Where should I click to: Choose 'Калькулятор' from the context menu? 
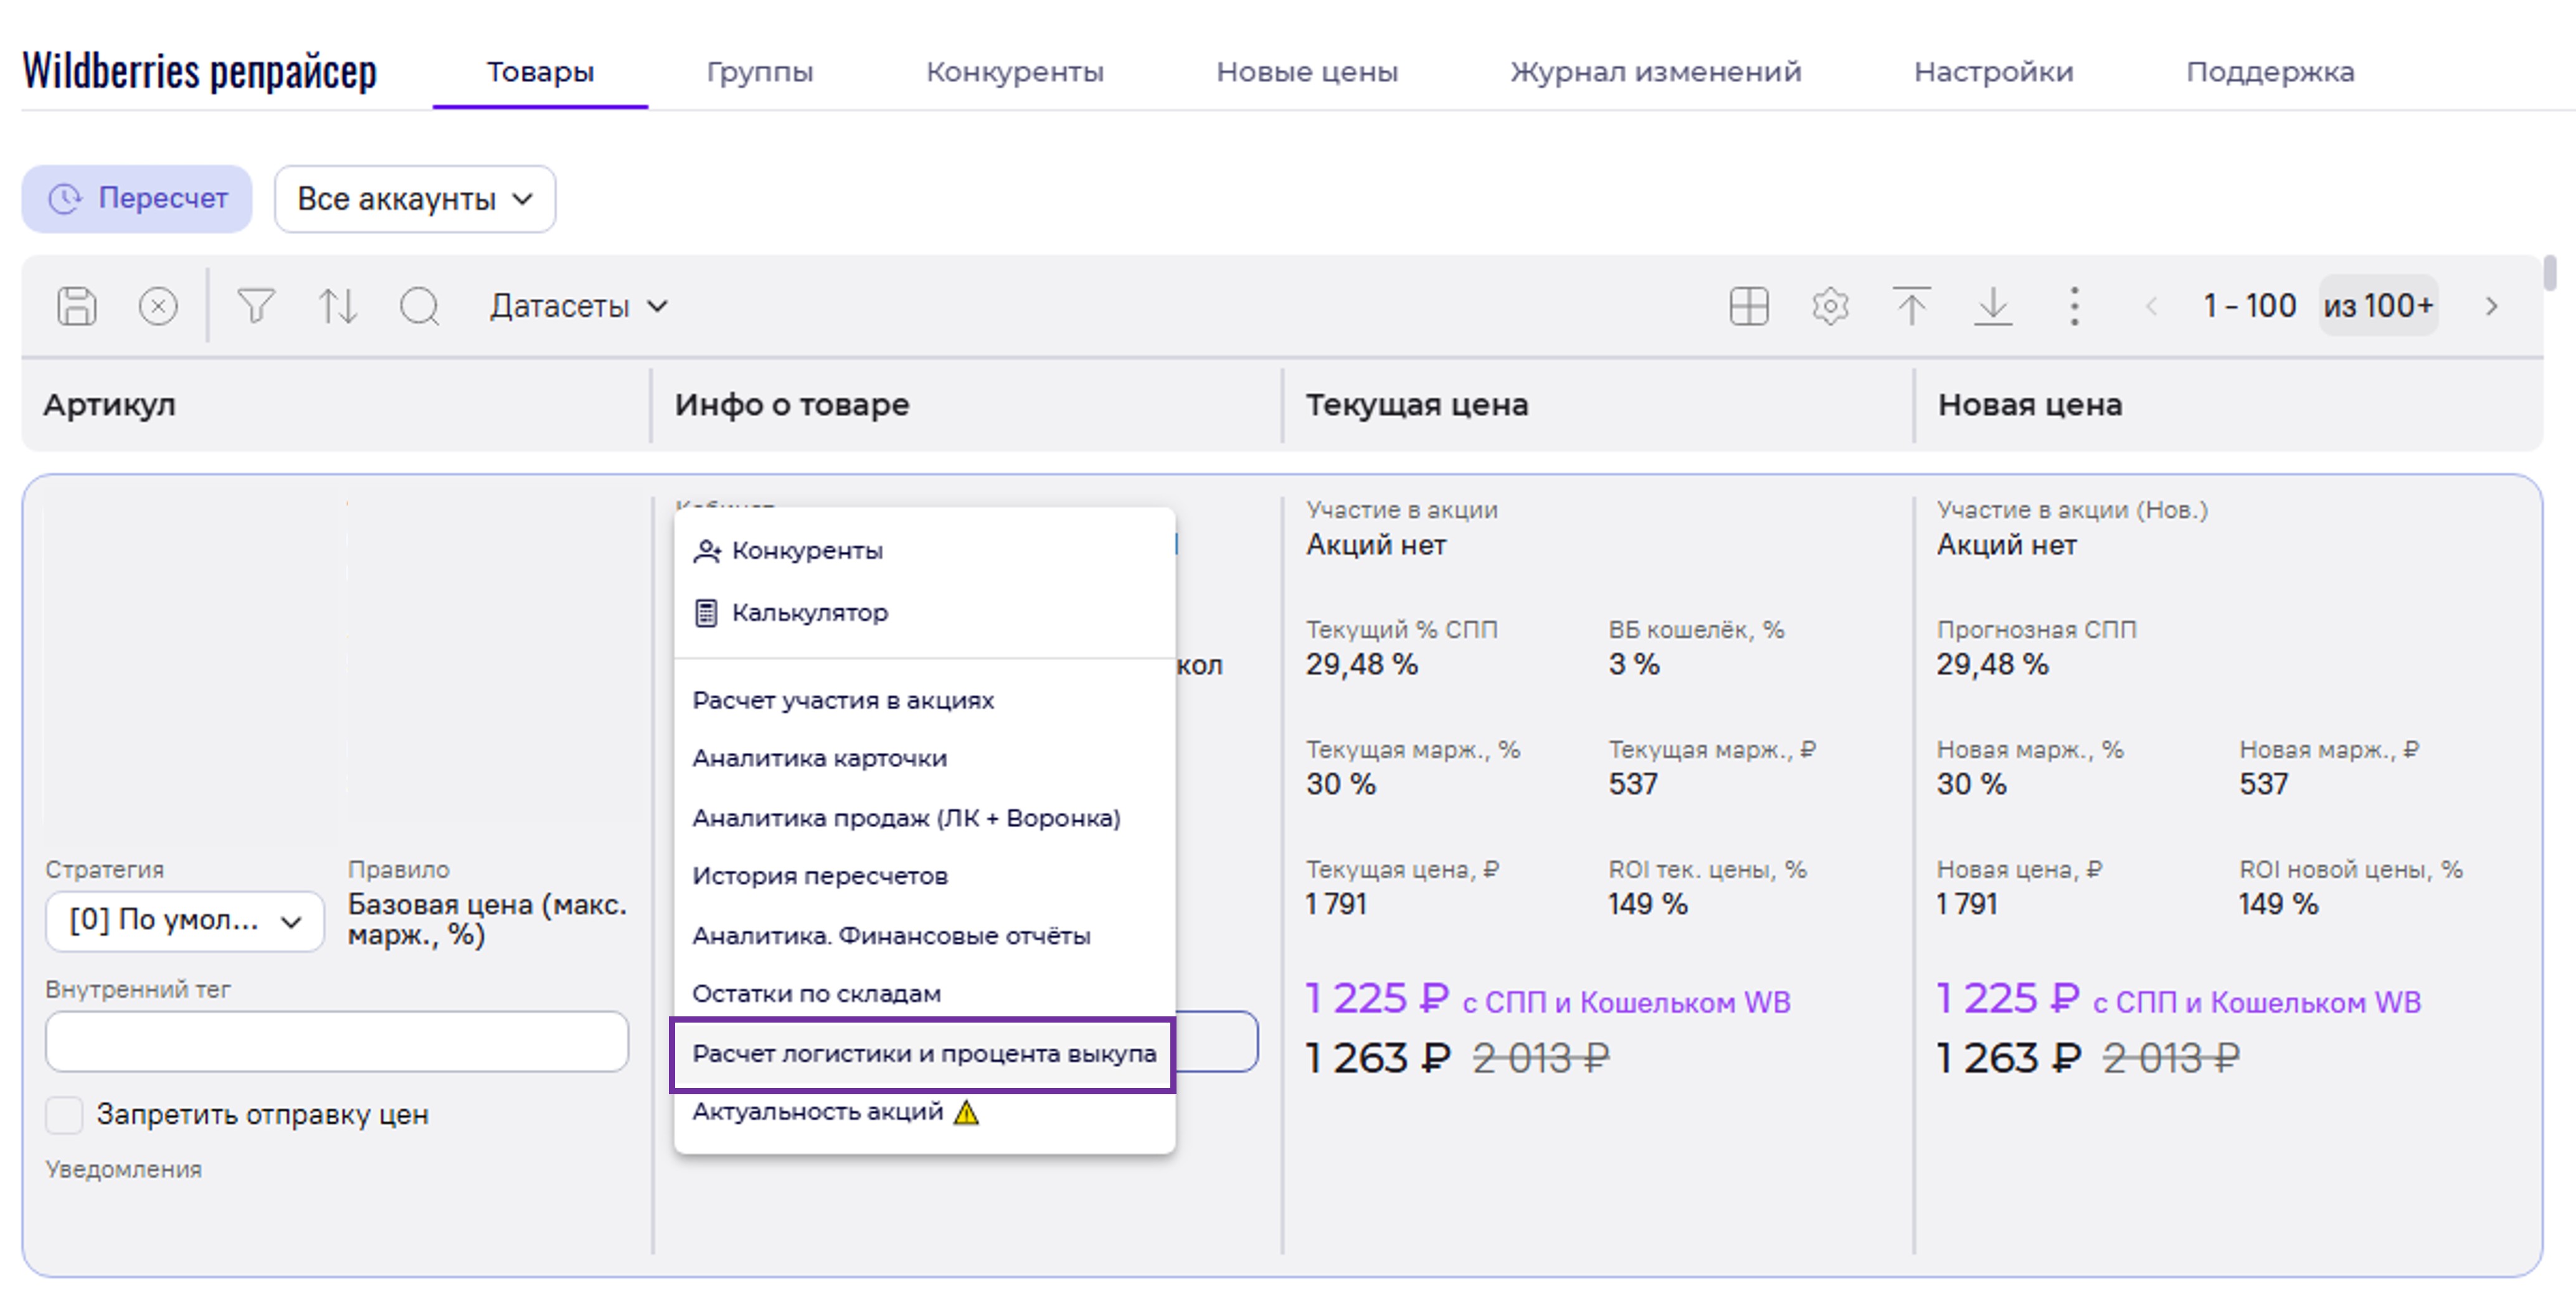click(x=808, y=612)
